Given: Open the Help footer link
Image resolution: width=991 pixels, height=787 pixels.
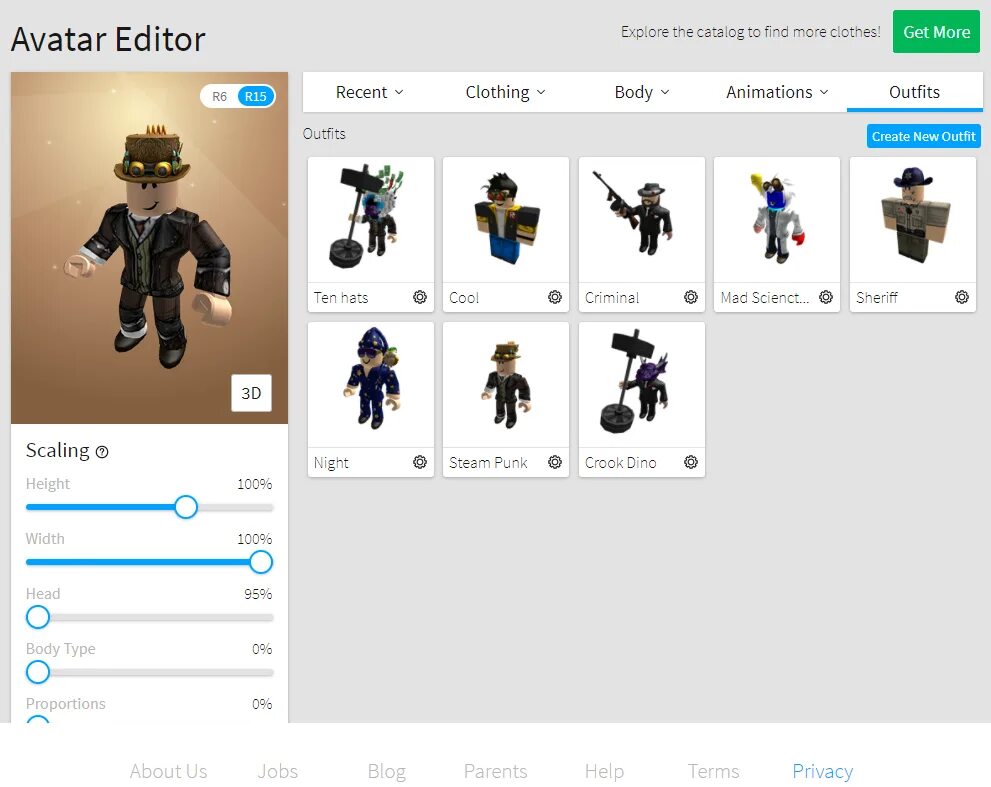Looking at the screenshot, I should (x=604, y=771).
